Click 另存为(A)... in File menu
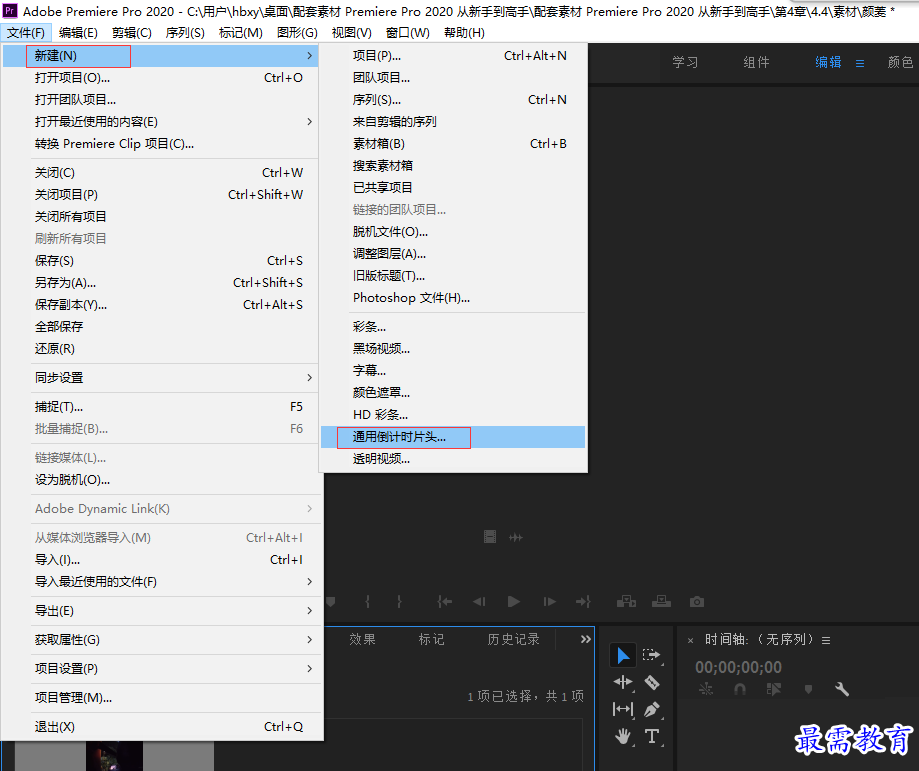 click(161, 283)
